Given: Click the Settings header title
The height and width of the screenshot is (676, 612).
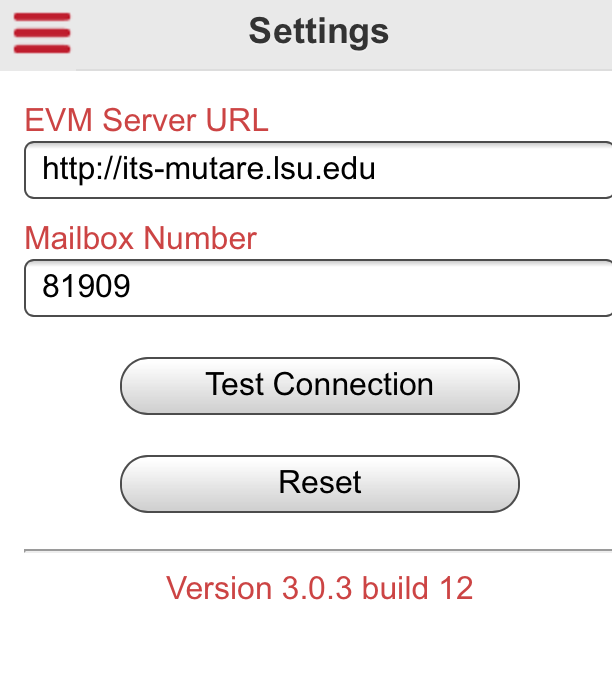Looking at the screenshot, I should [318, 32].
